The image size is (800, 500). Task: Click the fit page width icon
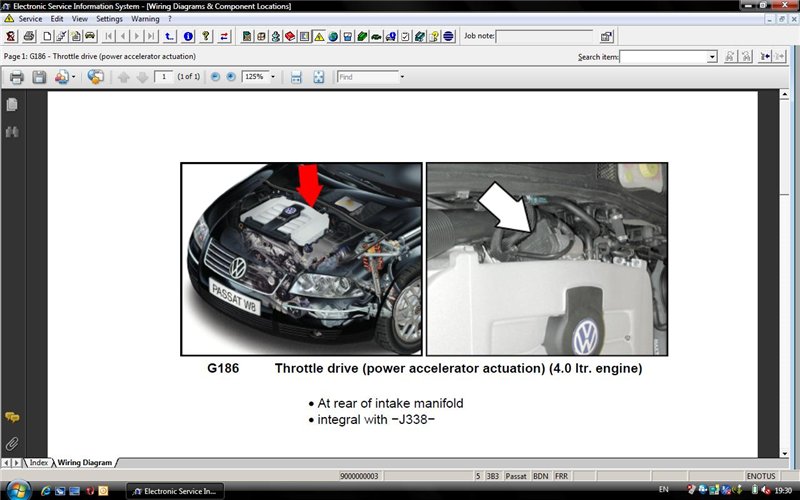click(x=296, y=77)
